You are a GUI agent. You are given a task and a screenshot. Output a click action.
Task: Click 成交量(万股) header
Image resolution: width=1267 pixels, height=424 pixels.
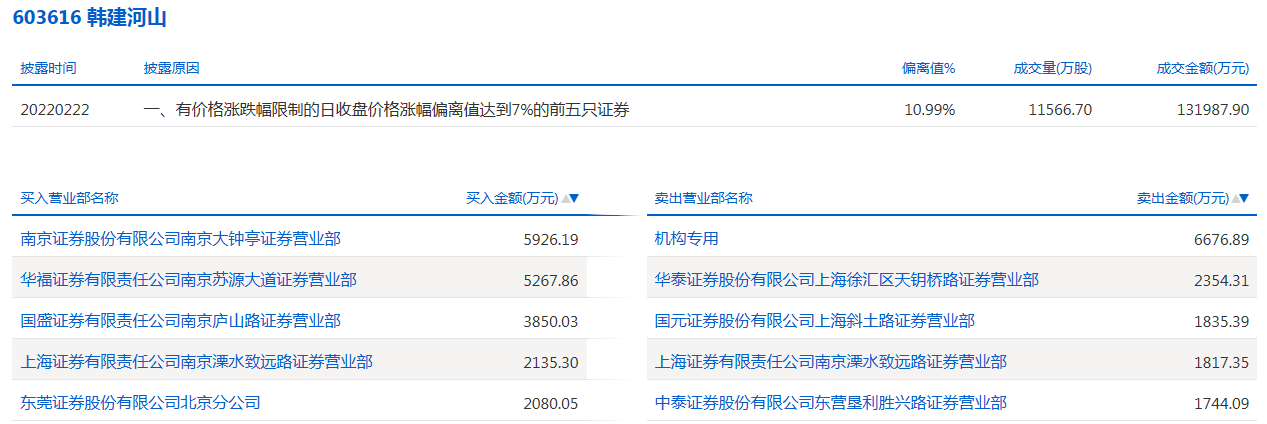point(1052,68)
